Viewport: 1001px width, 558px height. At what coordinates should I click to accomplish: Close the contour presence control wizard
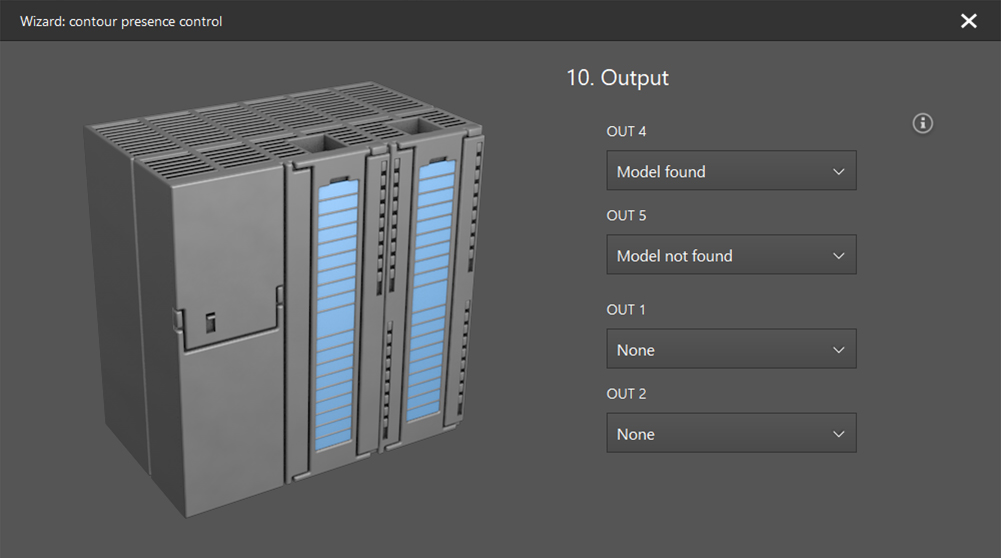coord(968,21)
